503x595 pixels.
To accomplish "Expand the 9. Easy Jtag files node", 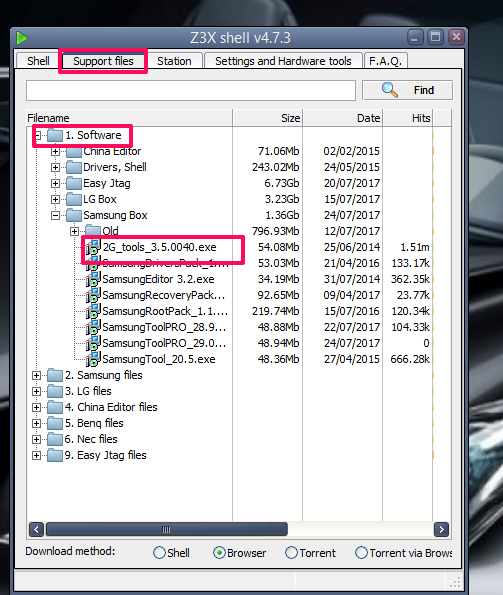I will [x=36, y=455].
